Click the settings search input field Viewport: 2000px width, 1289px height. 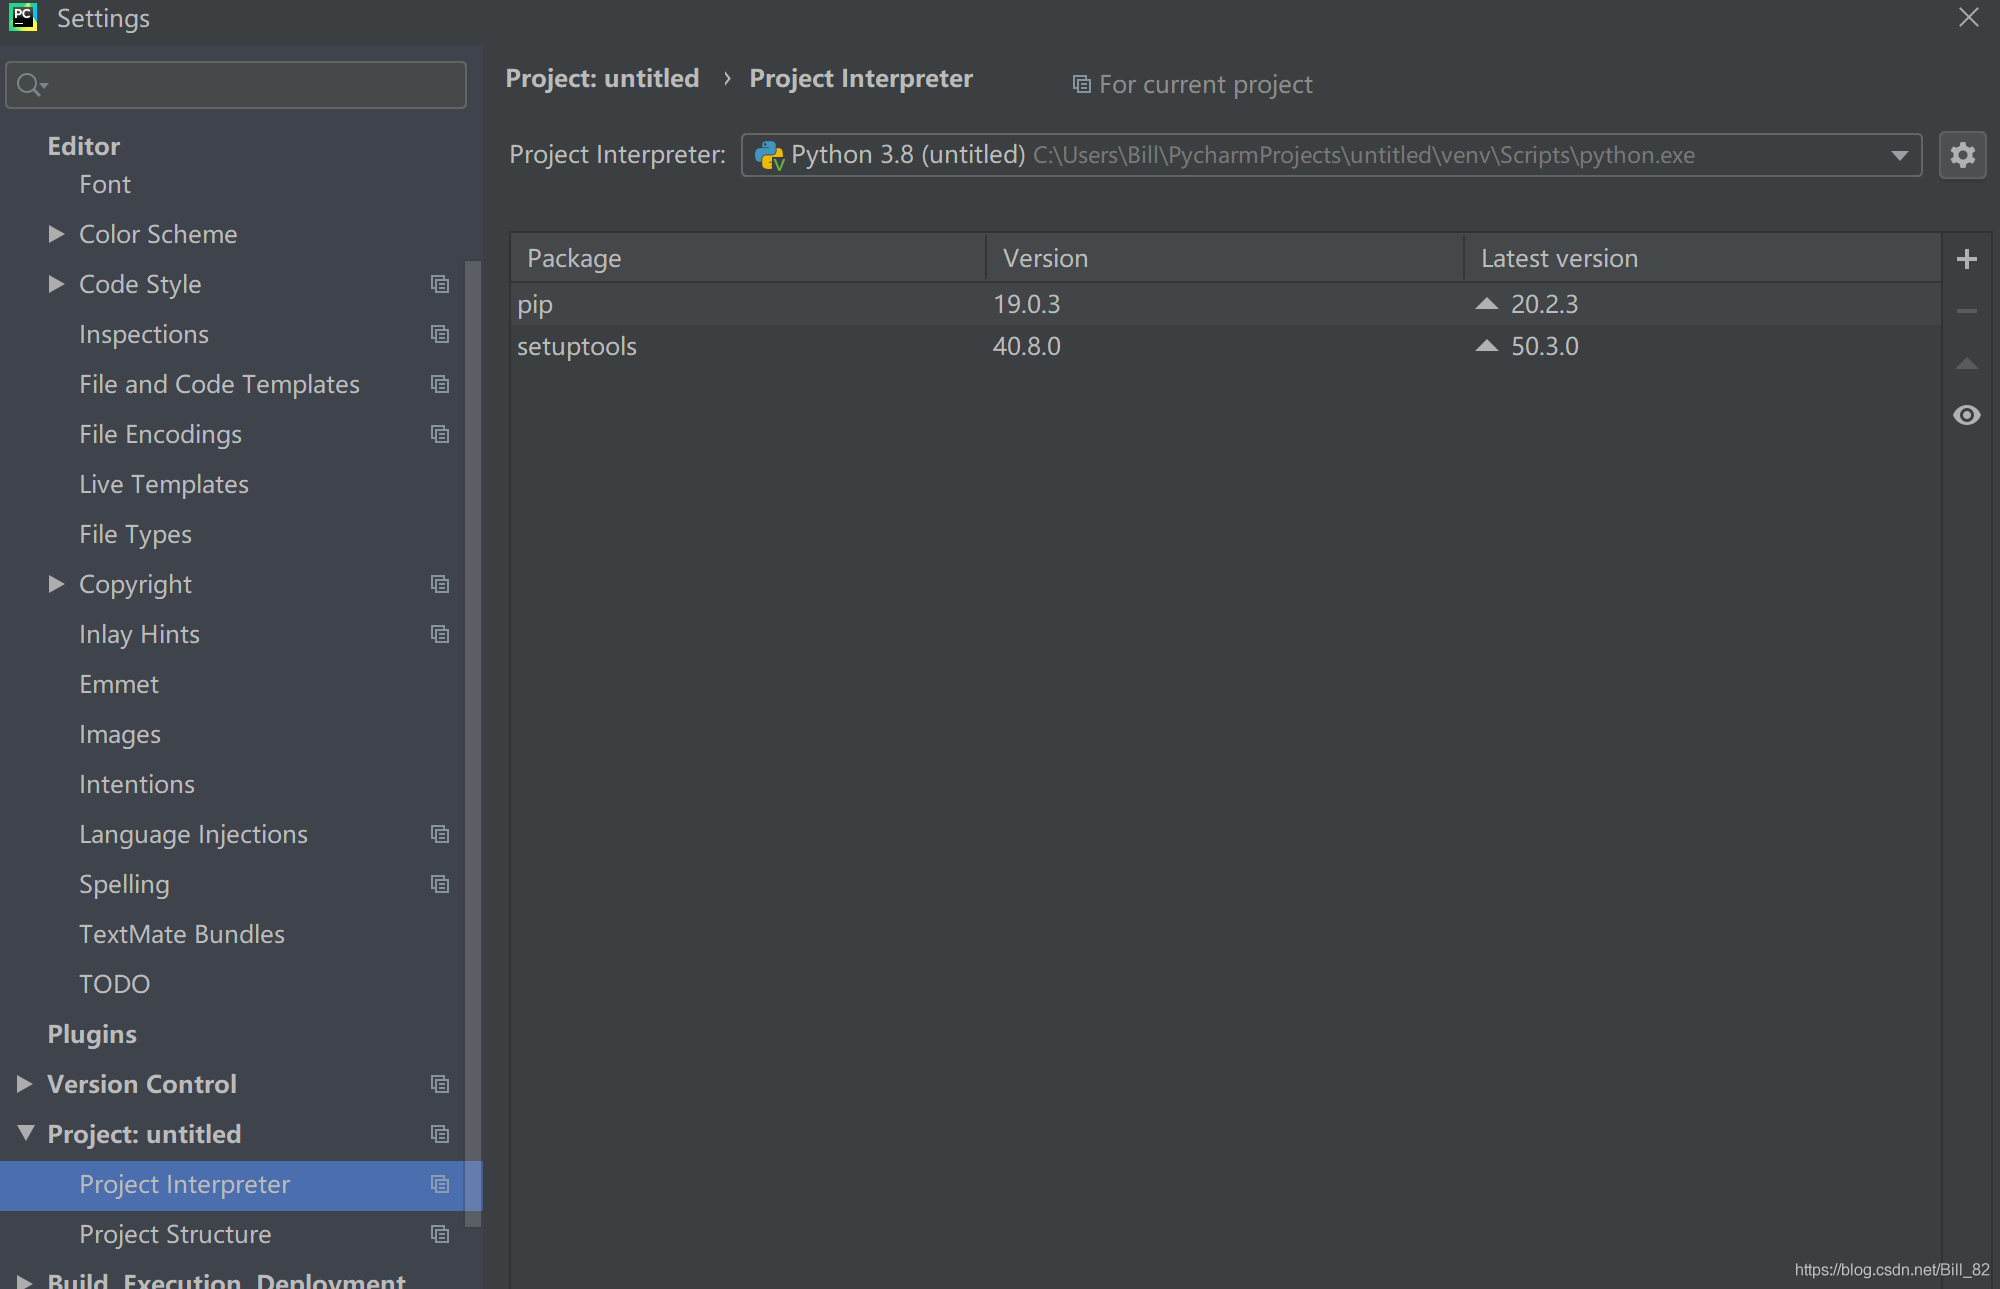click(x=236, y=85)
